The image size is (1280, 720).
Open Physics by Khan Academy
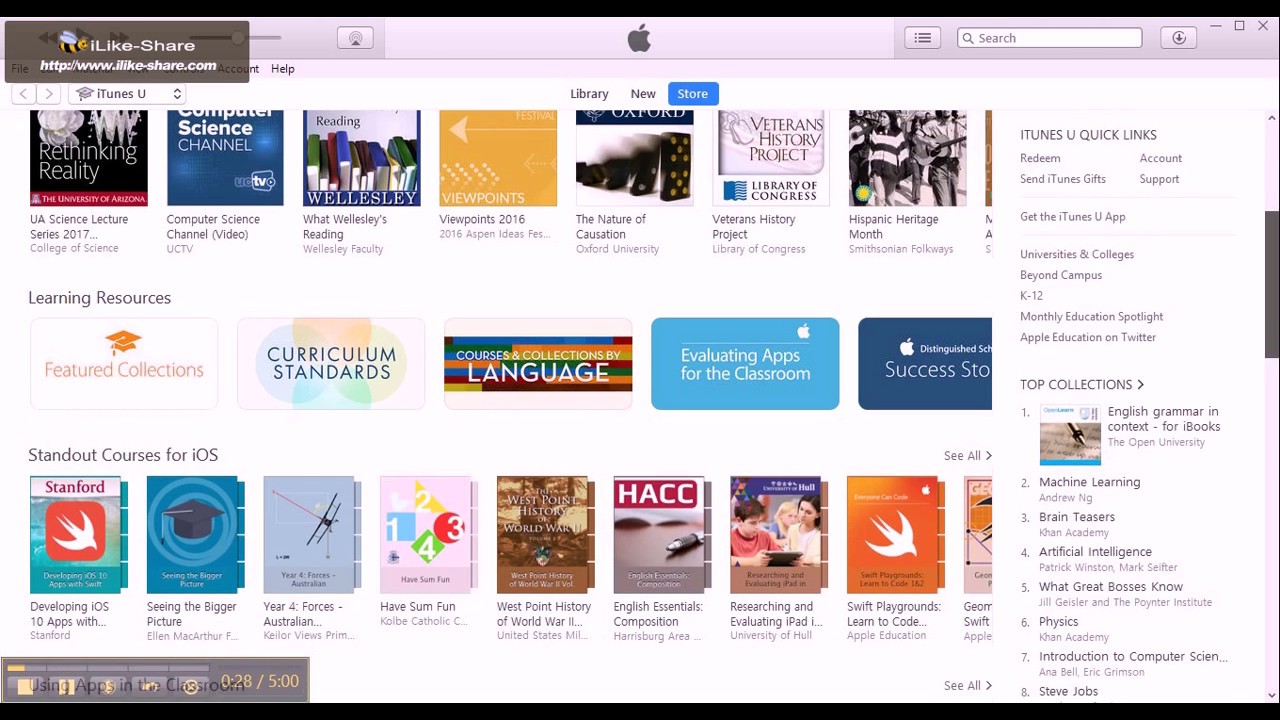click(1058, 622)
